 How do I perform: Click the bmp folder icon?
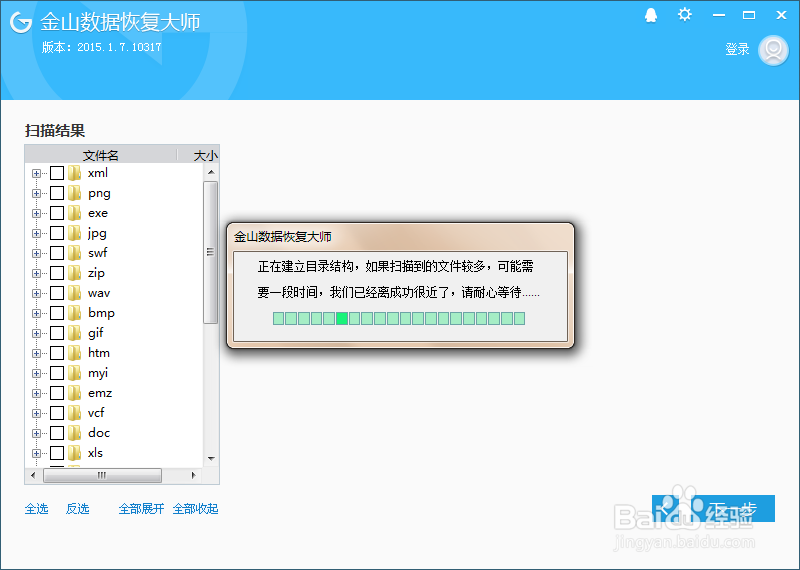coord(74,313)
